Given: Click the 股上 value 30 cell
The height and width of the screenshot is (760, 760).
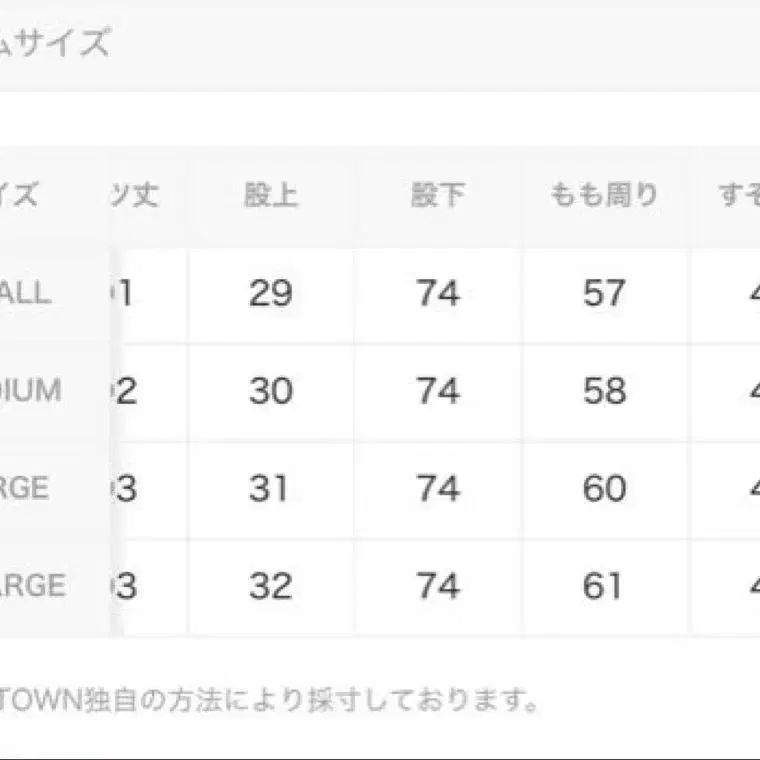Looking at the screenshot, I should click(270, 391).
